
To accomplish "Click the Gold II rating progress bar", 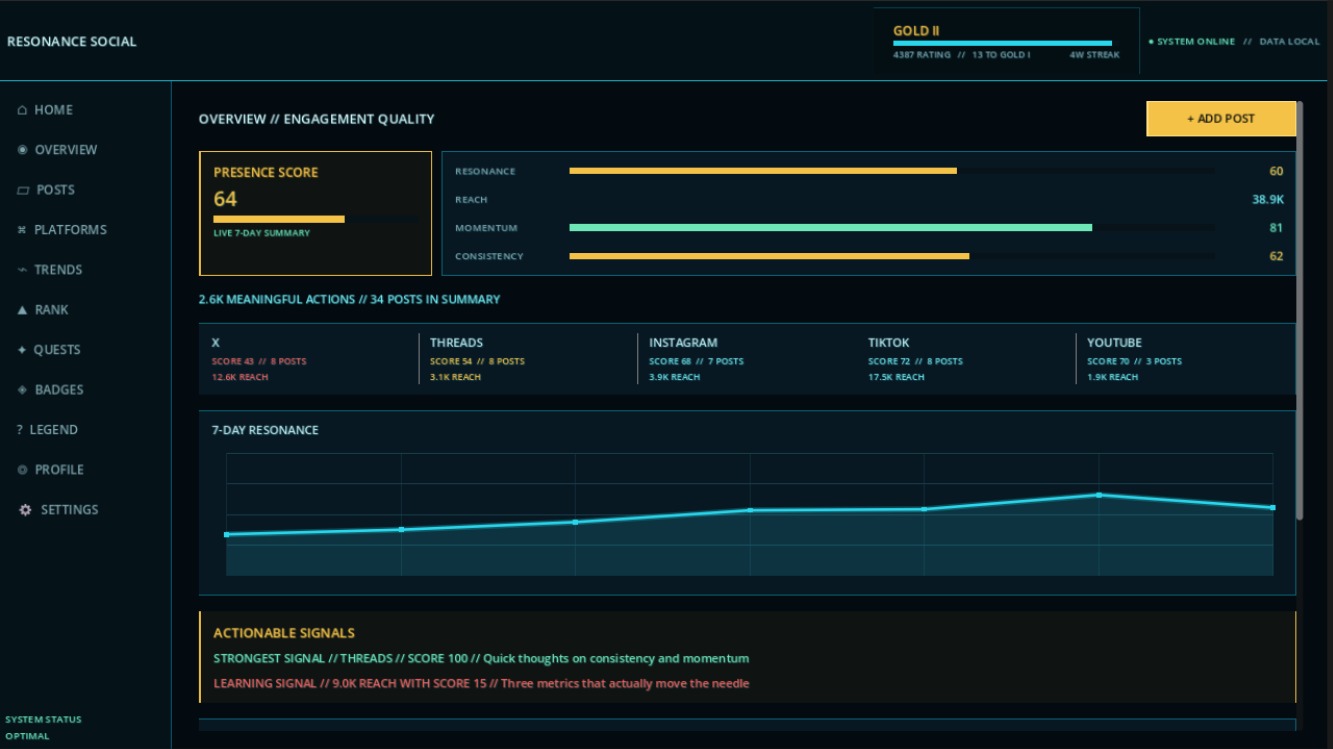I will [1002, 43].
